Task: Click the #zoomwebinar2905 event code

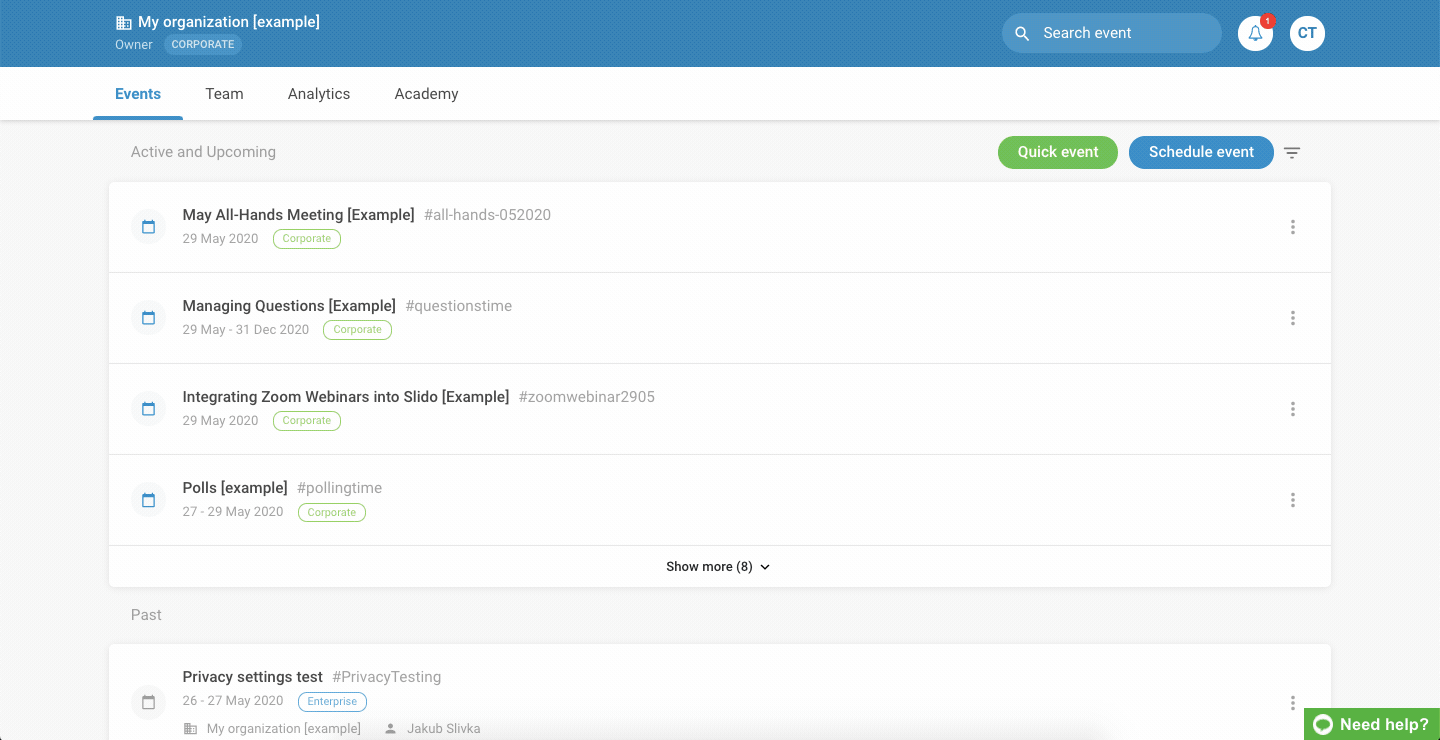Action: click(587, 397)
